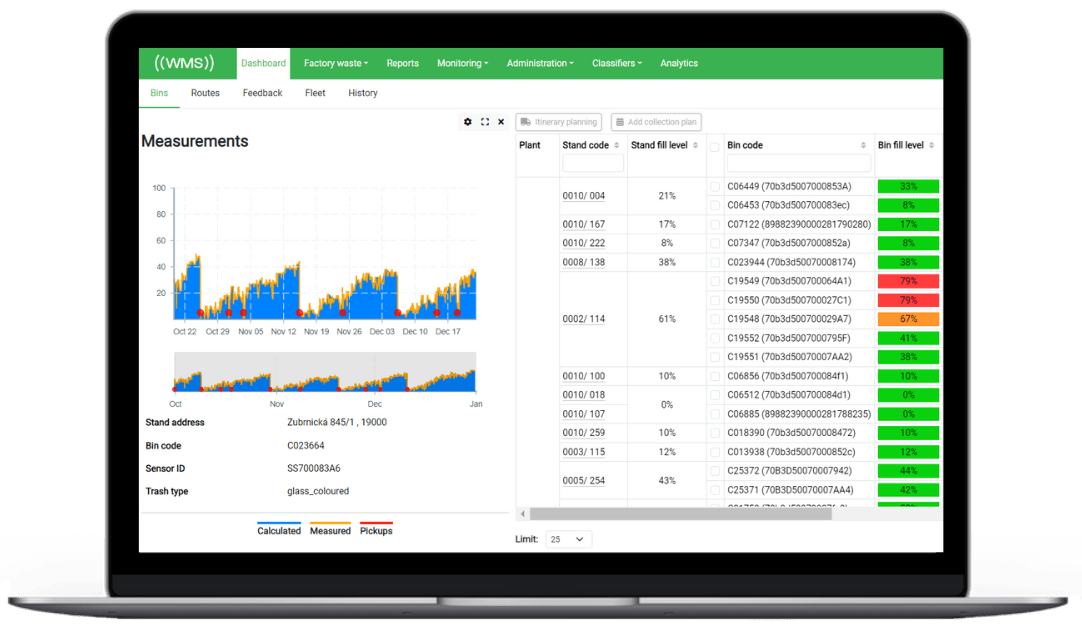Switch to the History sub-tab
Screen dimensions: 1082x632
[x=363, y=93]
